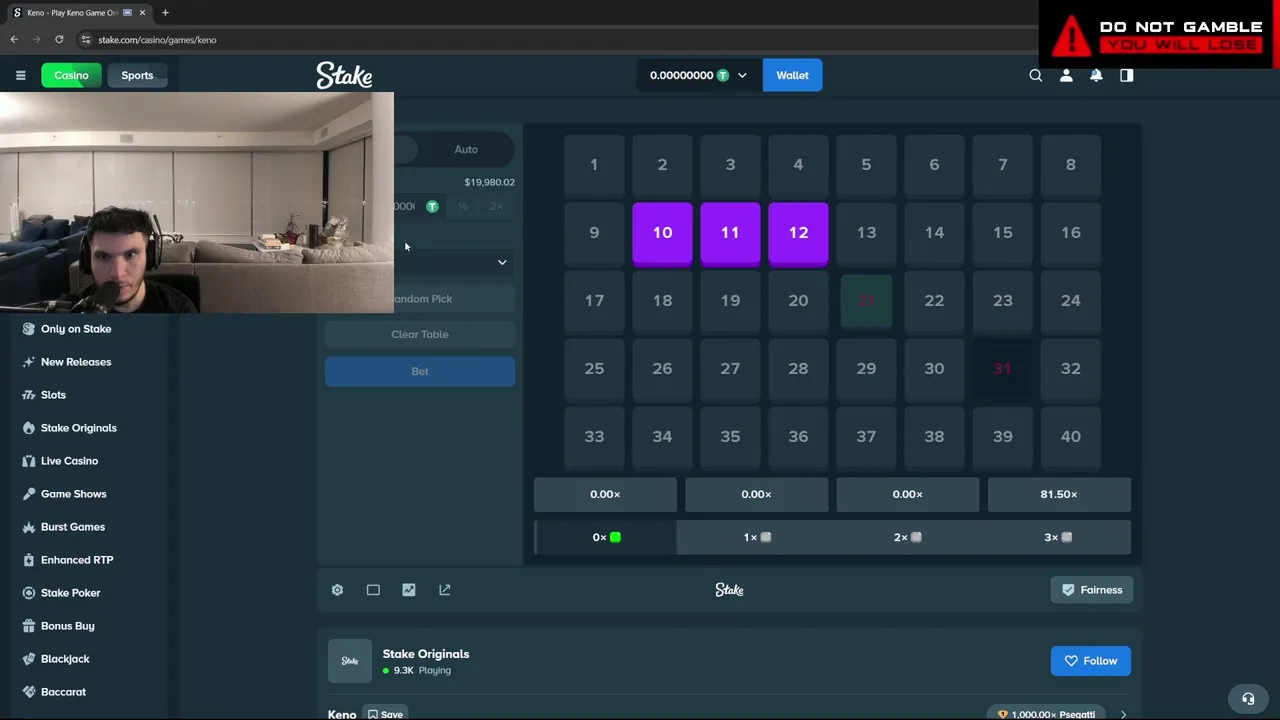Select Keno tile 1
Viewport: 1280px width, 720px height.
point(594,165)
